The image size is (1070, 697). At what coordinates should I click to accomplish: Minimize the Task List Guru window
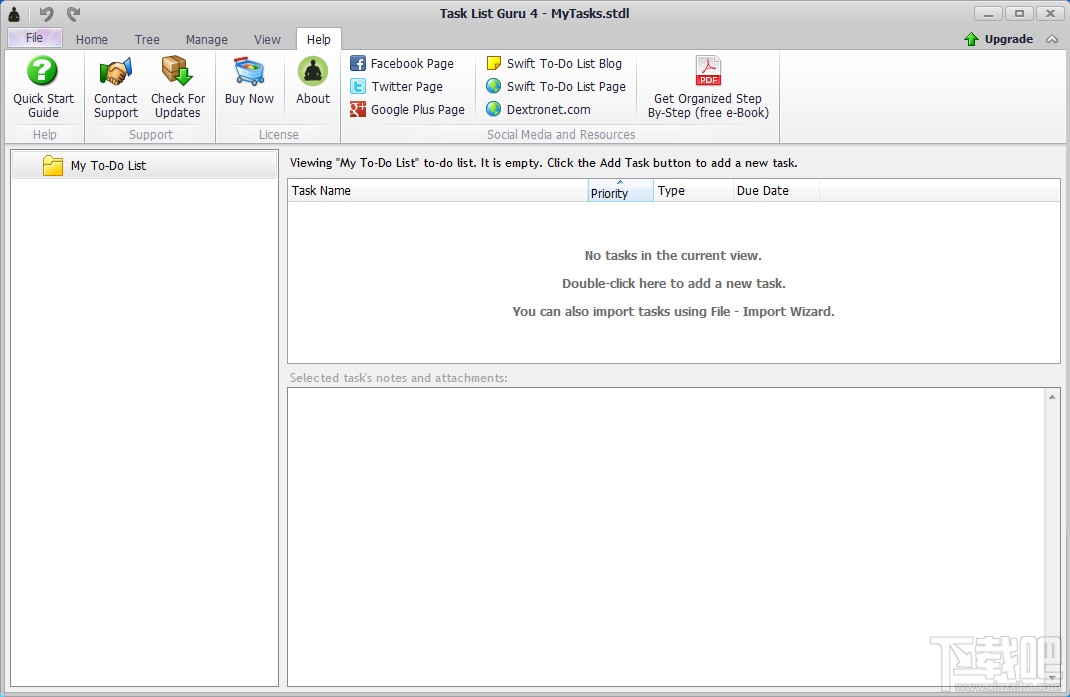coord(987,14)
